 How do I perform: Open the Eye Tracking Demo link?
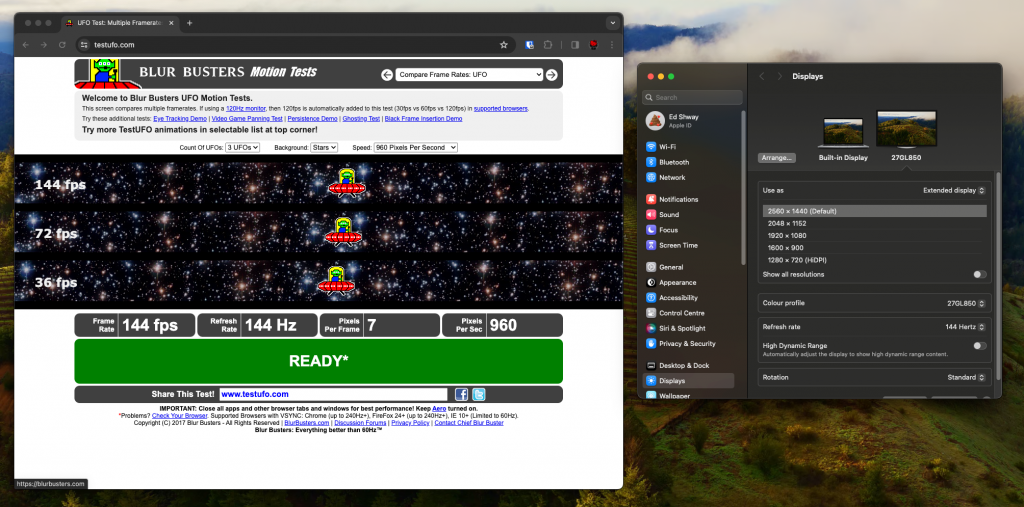pos(180,119)
